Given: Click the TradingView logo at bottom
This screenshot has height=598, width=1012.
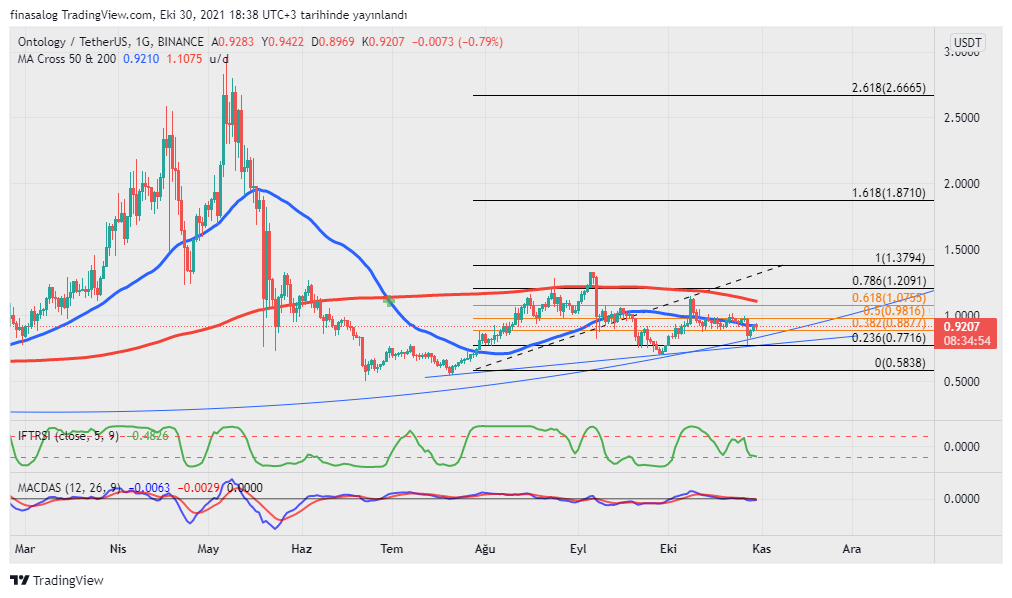Looking at the screenshot, I should point(57,581).
